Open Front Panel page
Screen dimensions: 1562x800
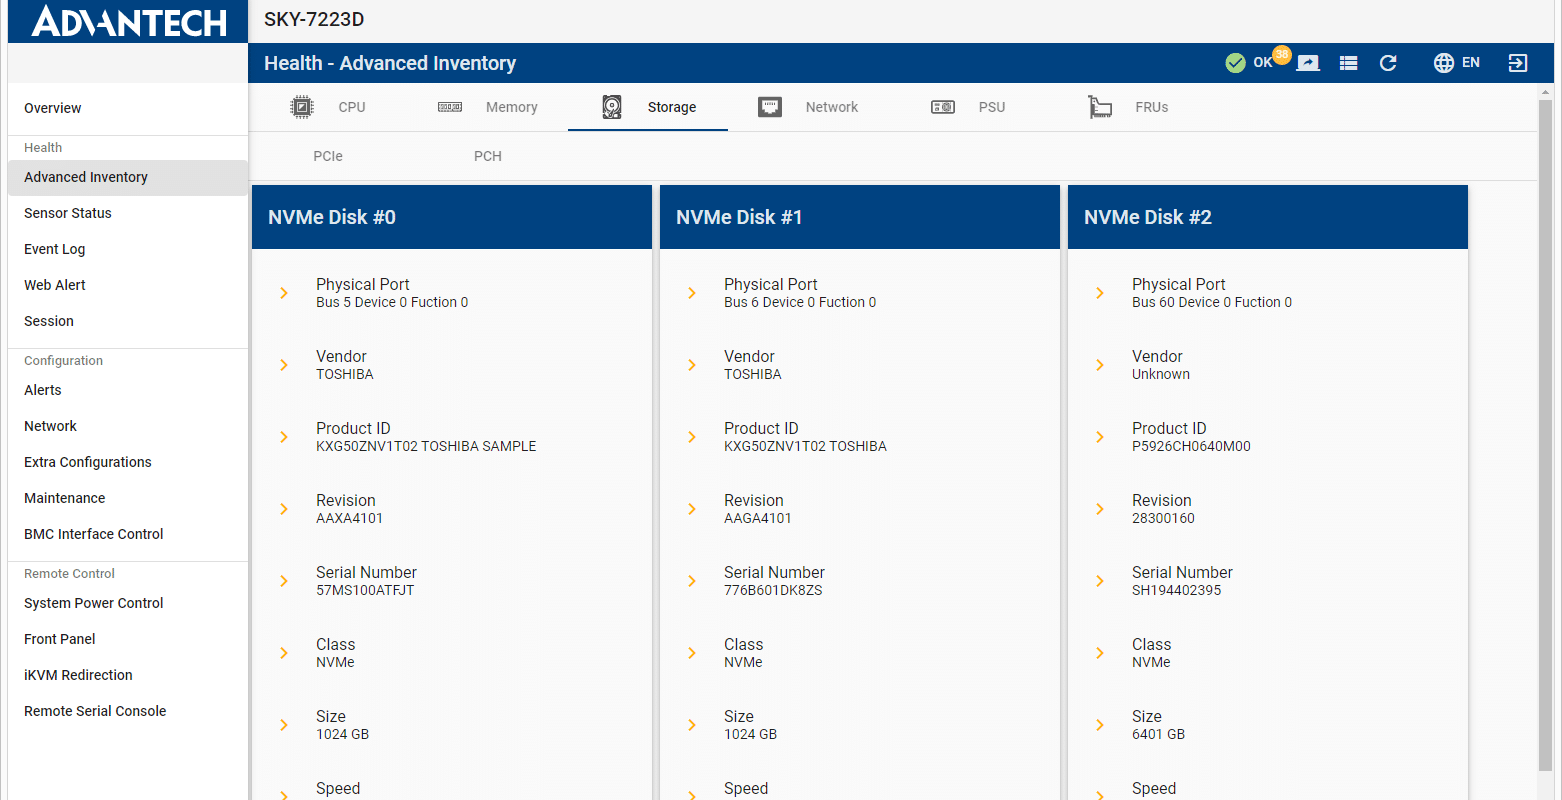pyautogui.click(x=128, y=639)
